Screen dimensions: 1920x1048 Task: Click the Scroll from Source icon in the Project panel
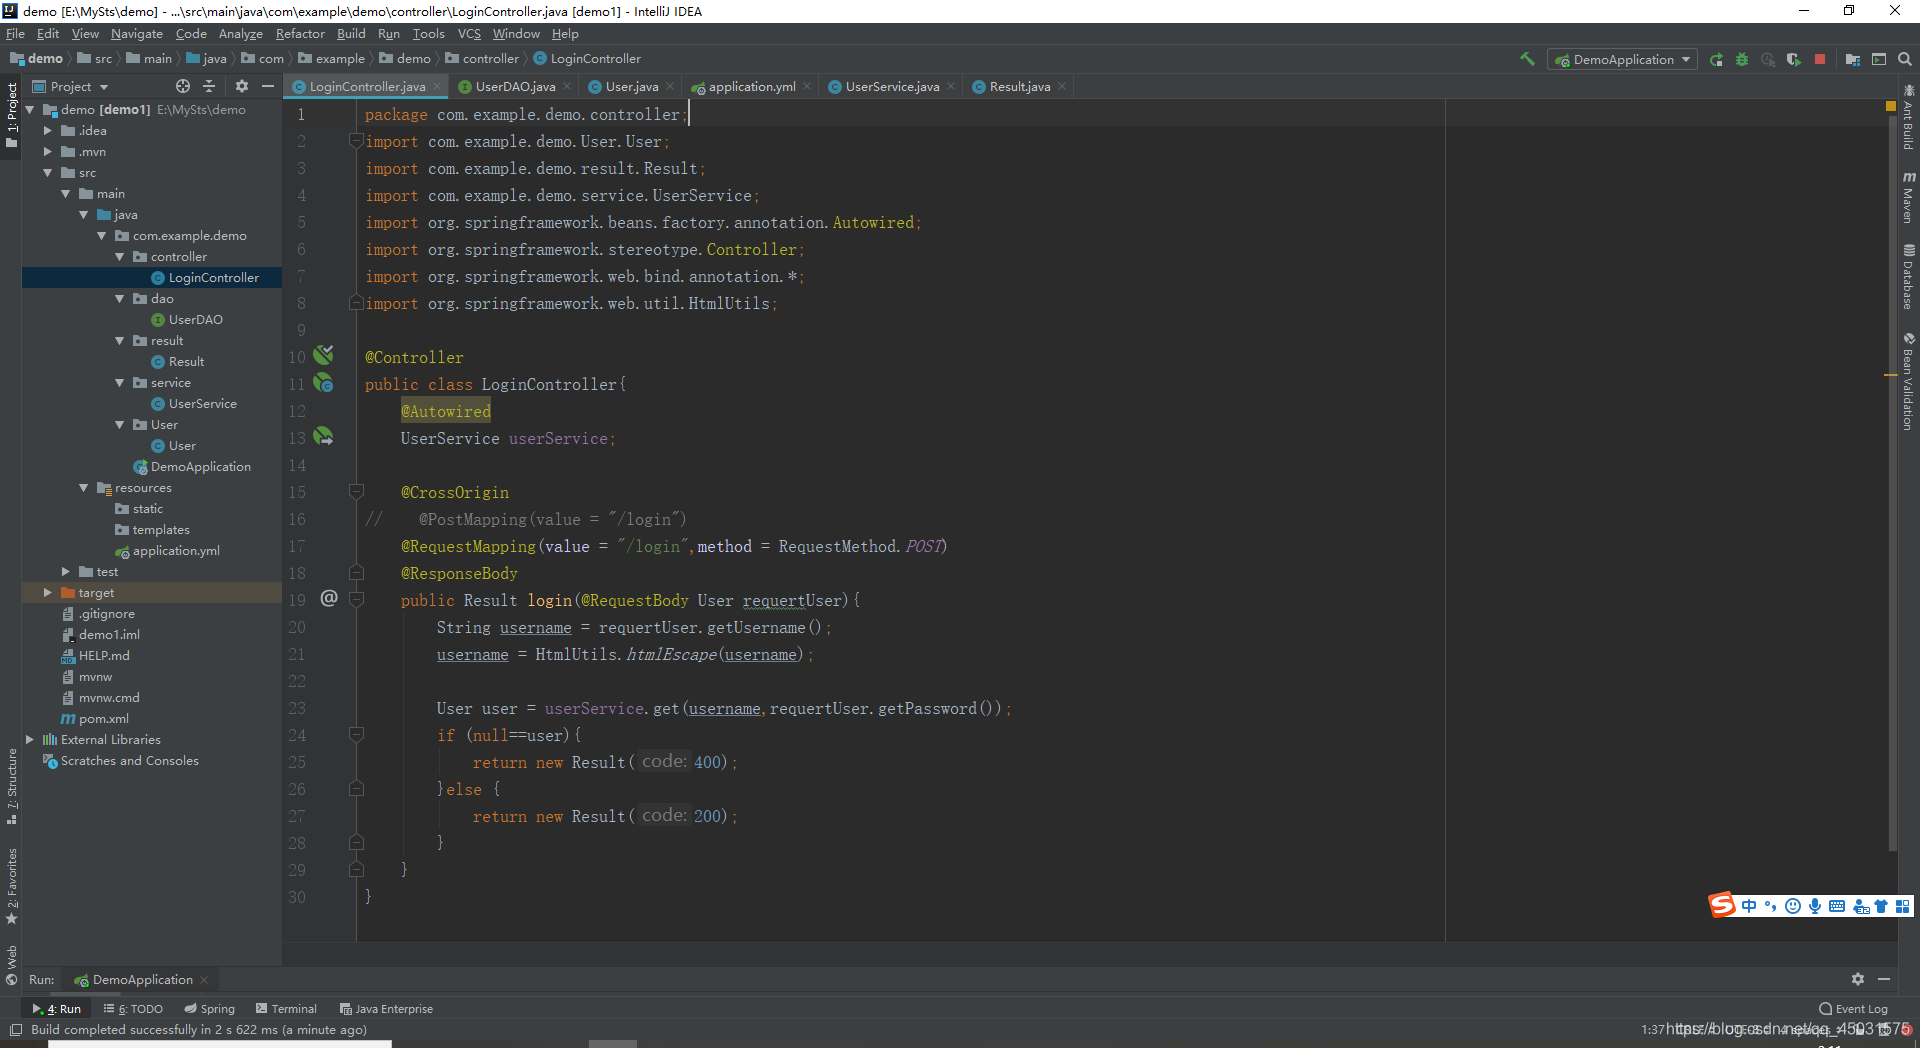pyautogui.click(x=182, y=87)
